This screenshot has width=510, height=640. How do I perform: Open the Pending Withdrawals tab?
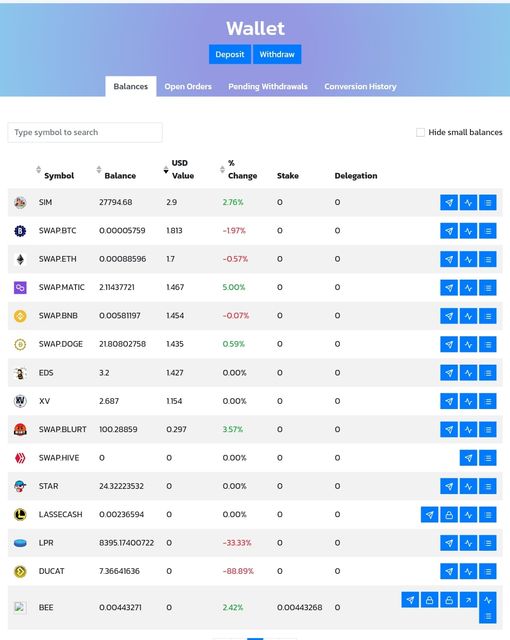(x=268, y=87)
